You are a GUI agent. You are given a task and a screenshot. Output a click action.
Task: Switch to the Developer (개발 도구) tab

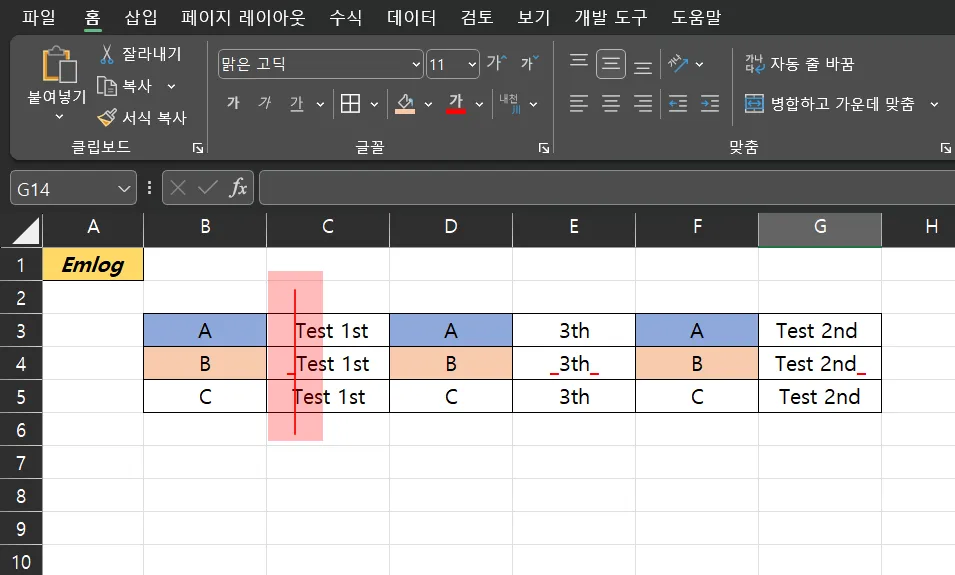611,17
